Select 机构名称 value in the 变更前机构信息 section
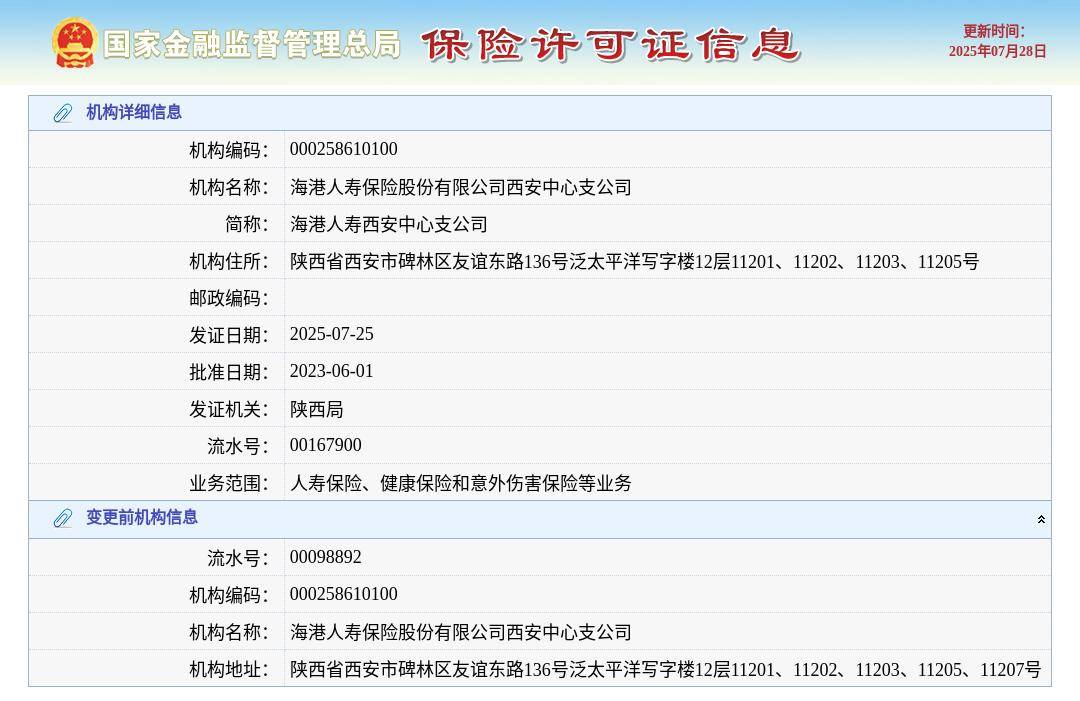The image size is (1080, 701). tap(461, 632)
